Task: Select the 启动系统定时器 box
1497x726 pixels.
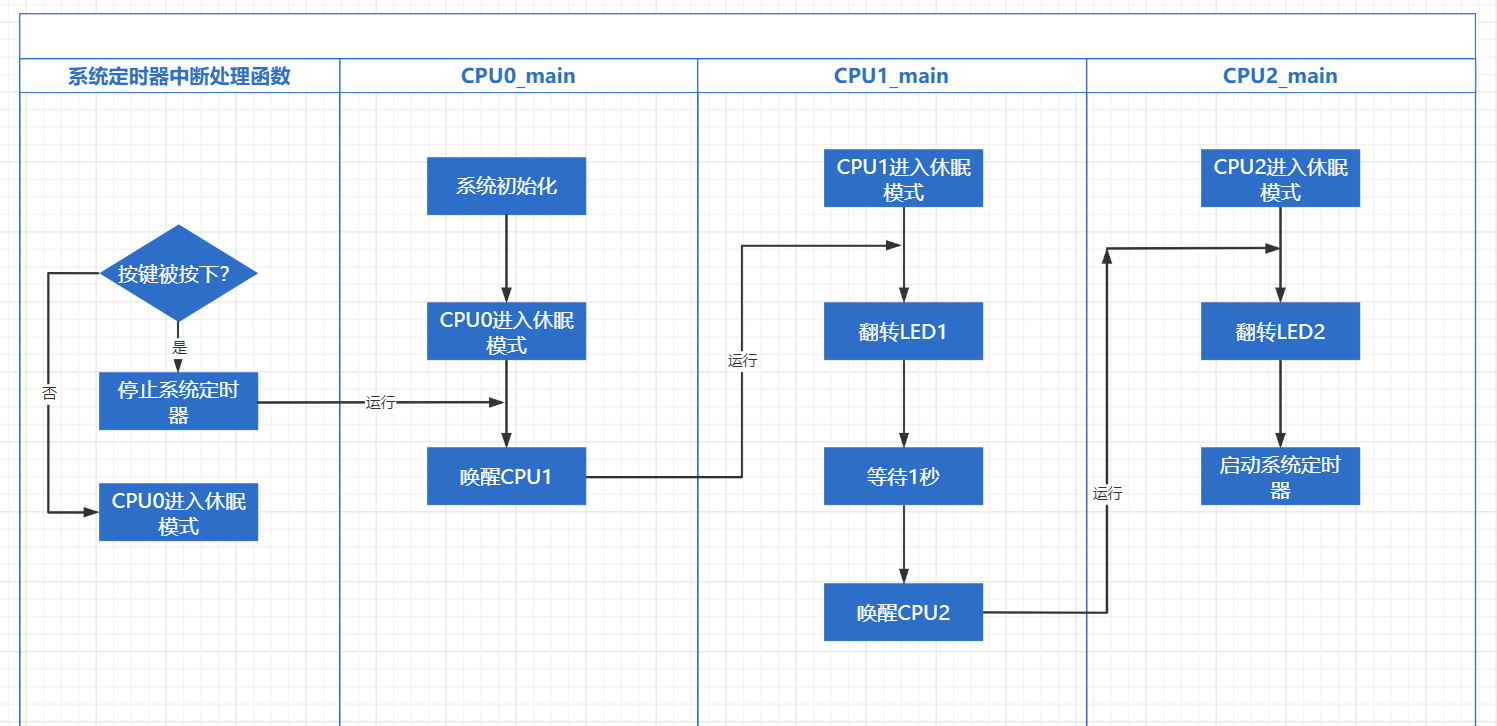Action: (1280, 476)
